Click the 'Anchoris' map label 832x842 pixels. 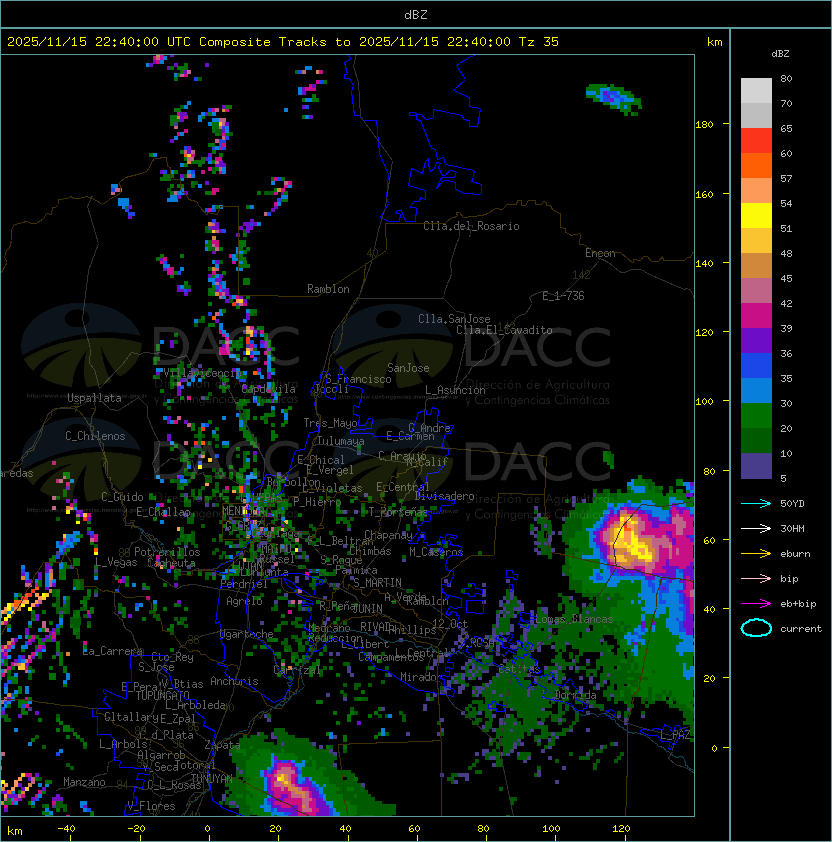234,681
